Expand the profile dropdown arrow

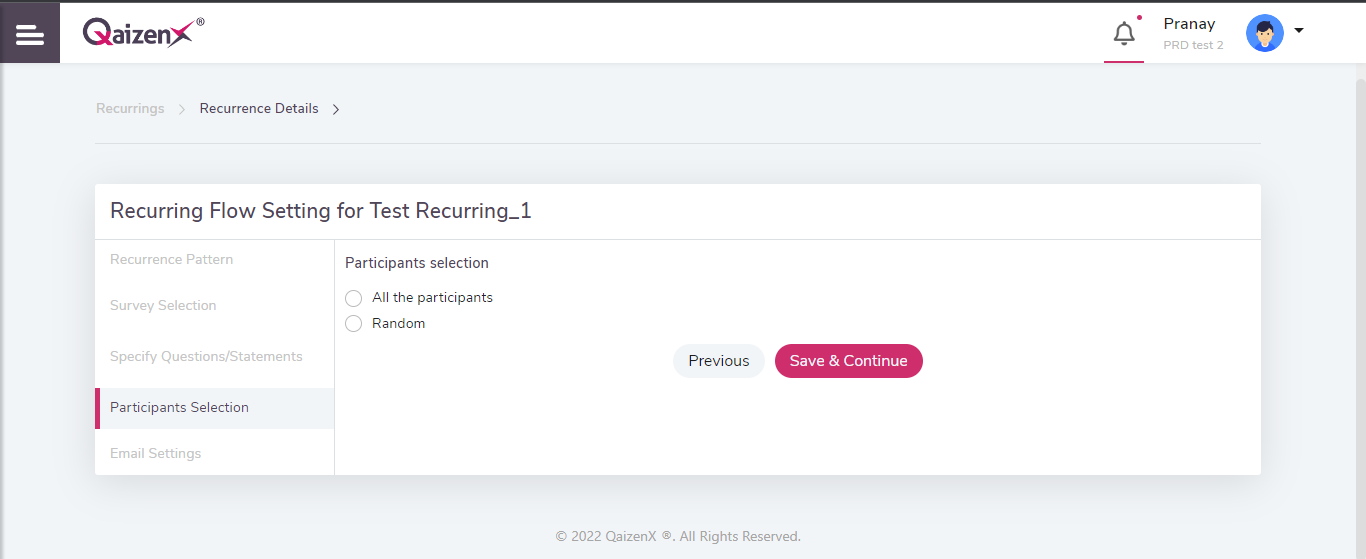(x=1299, y=30)
